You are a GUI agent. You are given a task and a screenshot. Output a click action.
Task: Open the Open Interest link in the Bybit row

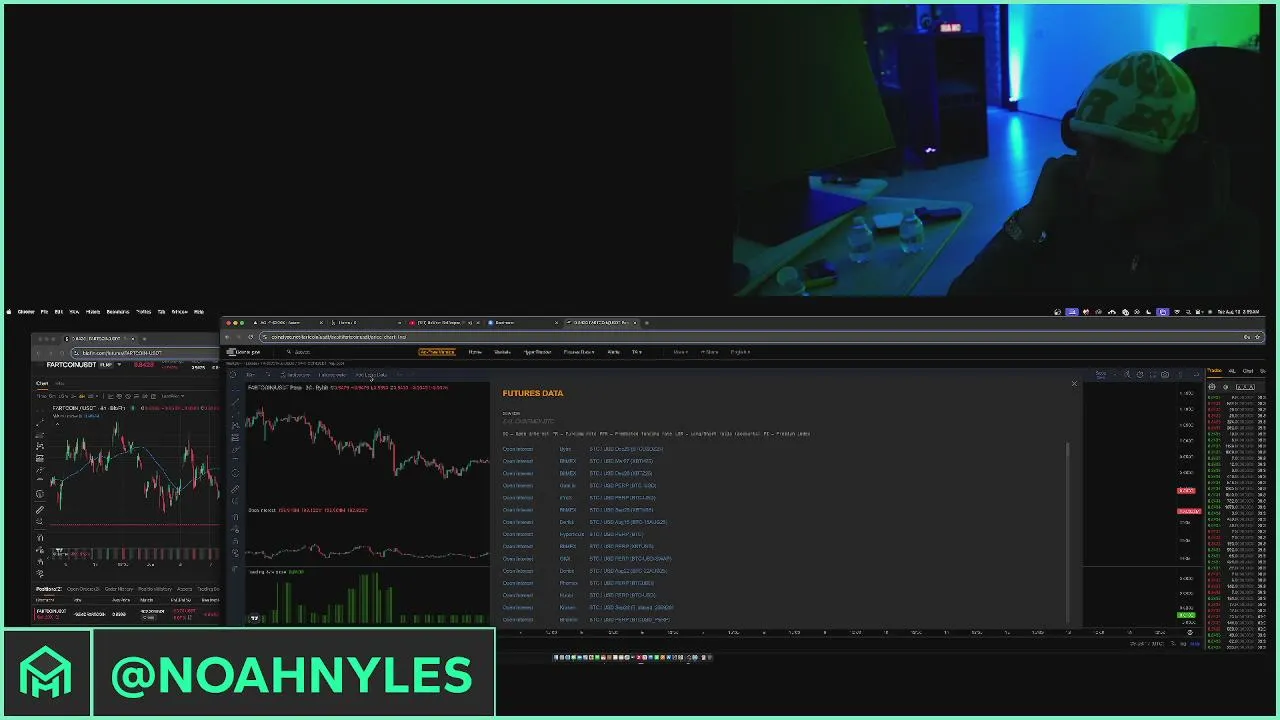(x=518, y=449)
